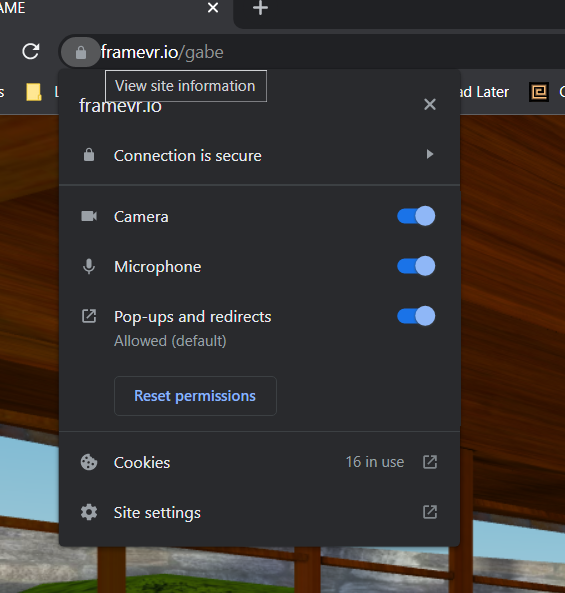The height and width of the screenshot is (593, 565).
Task: Open the Connection is secure row
Action: click(x=259, y=155)
